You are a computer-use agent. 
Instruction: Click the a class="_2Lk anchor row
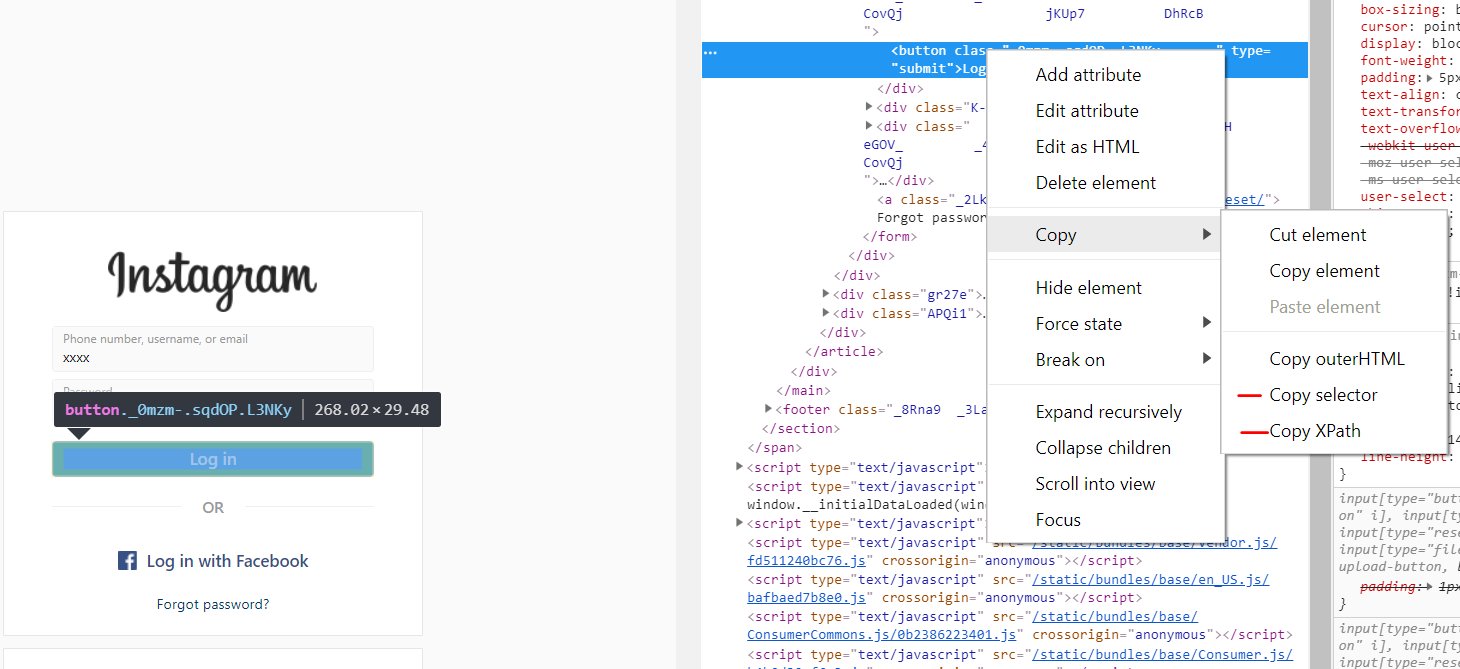933,200
